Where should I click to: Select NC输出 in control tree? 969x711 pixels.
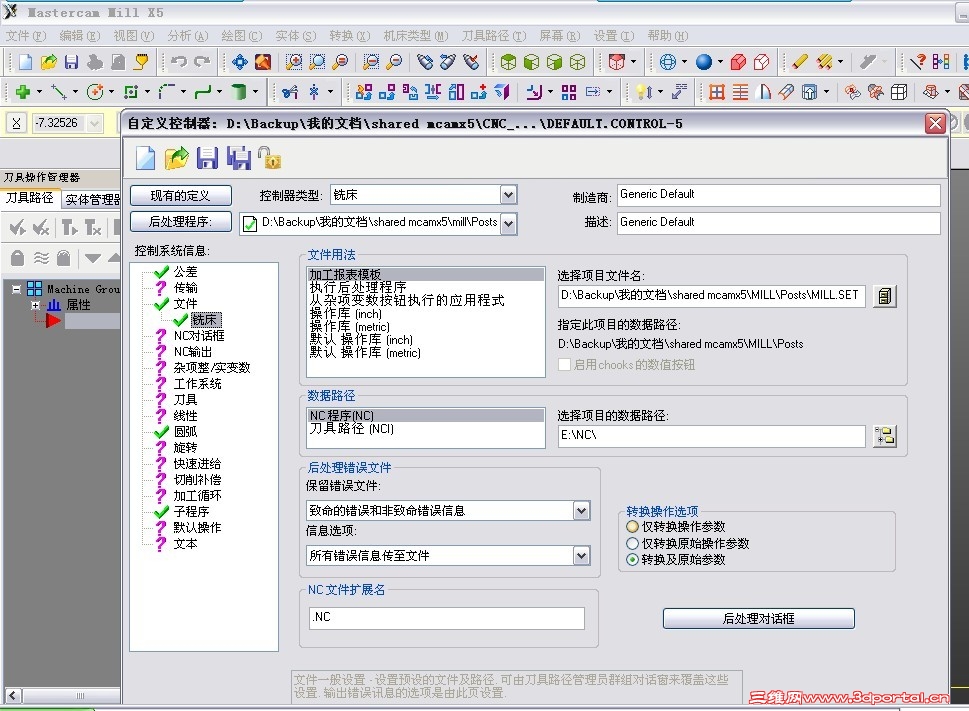click(192, 351)
